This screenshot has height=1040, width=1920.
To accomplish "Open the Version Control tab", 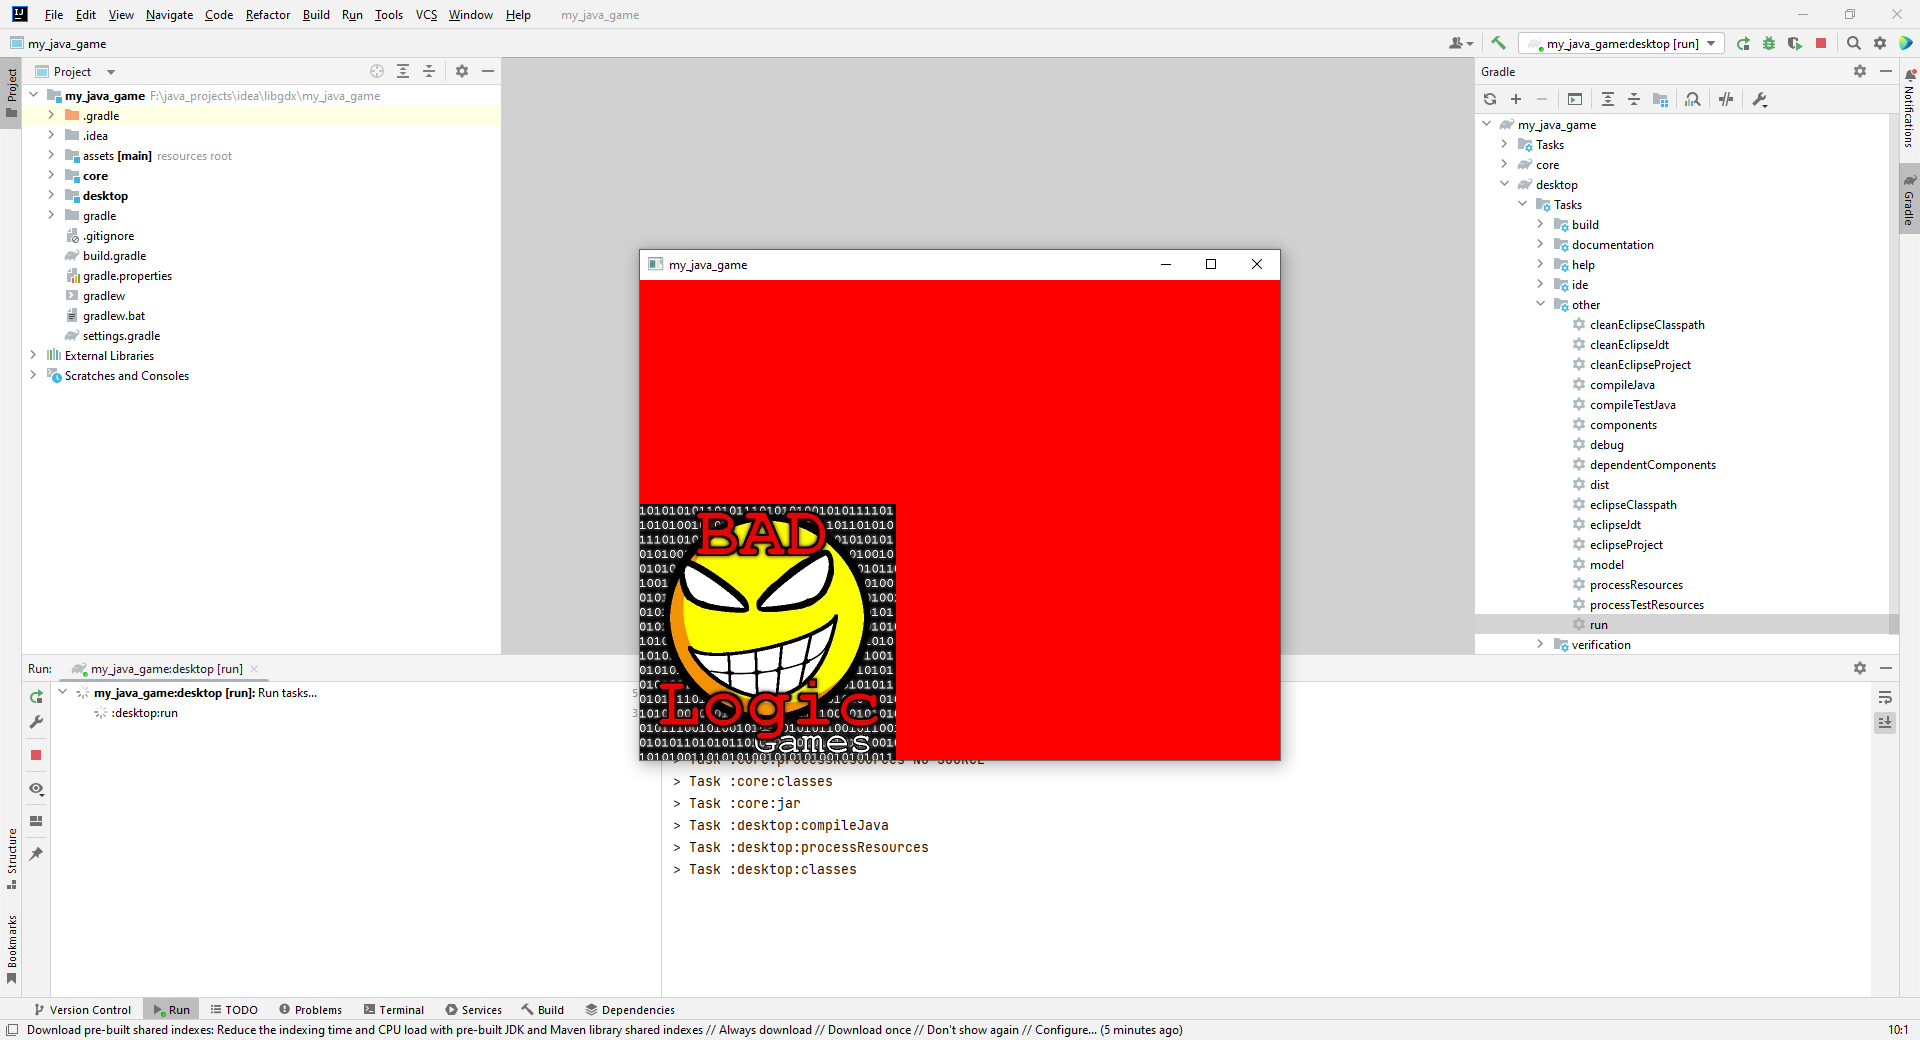I will pos(82,1010).
